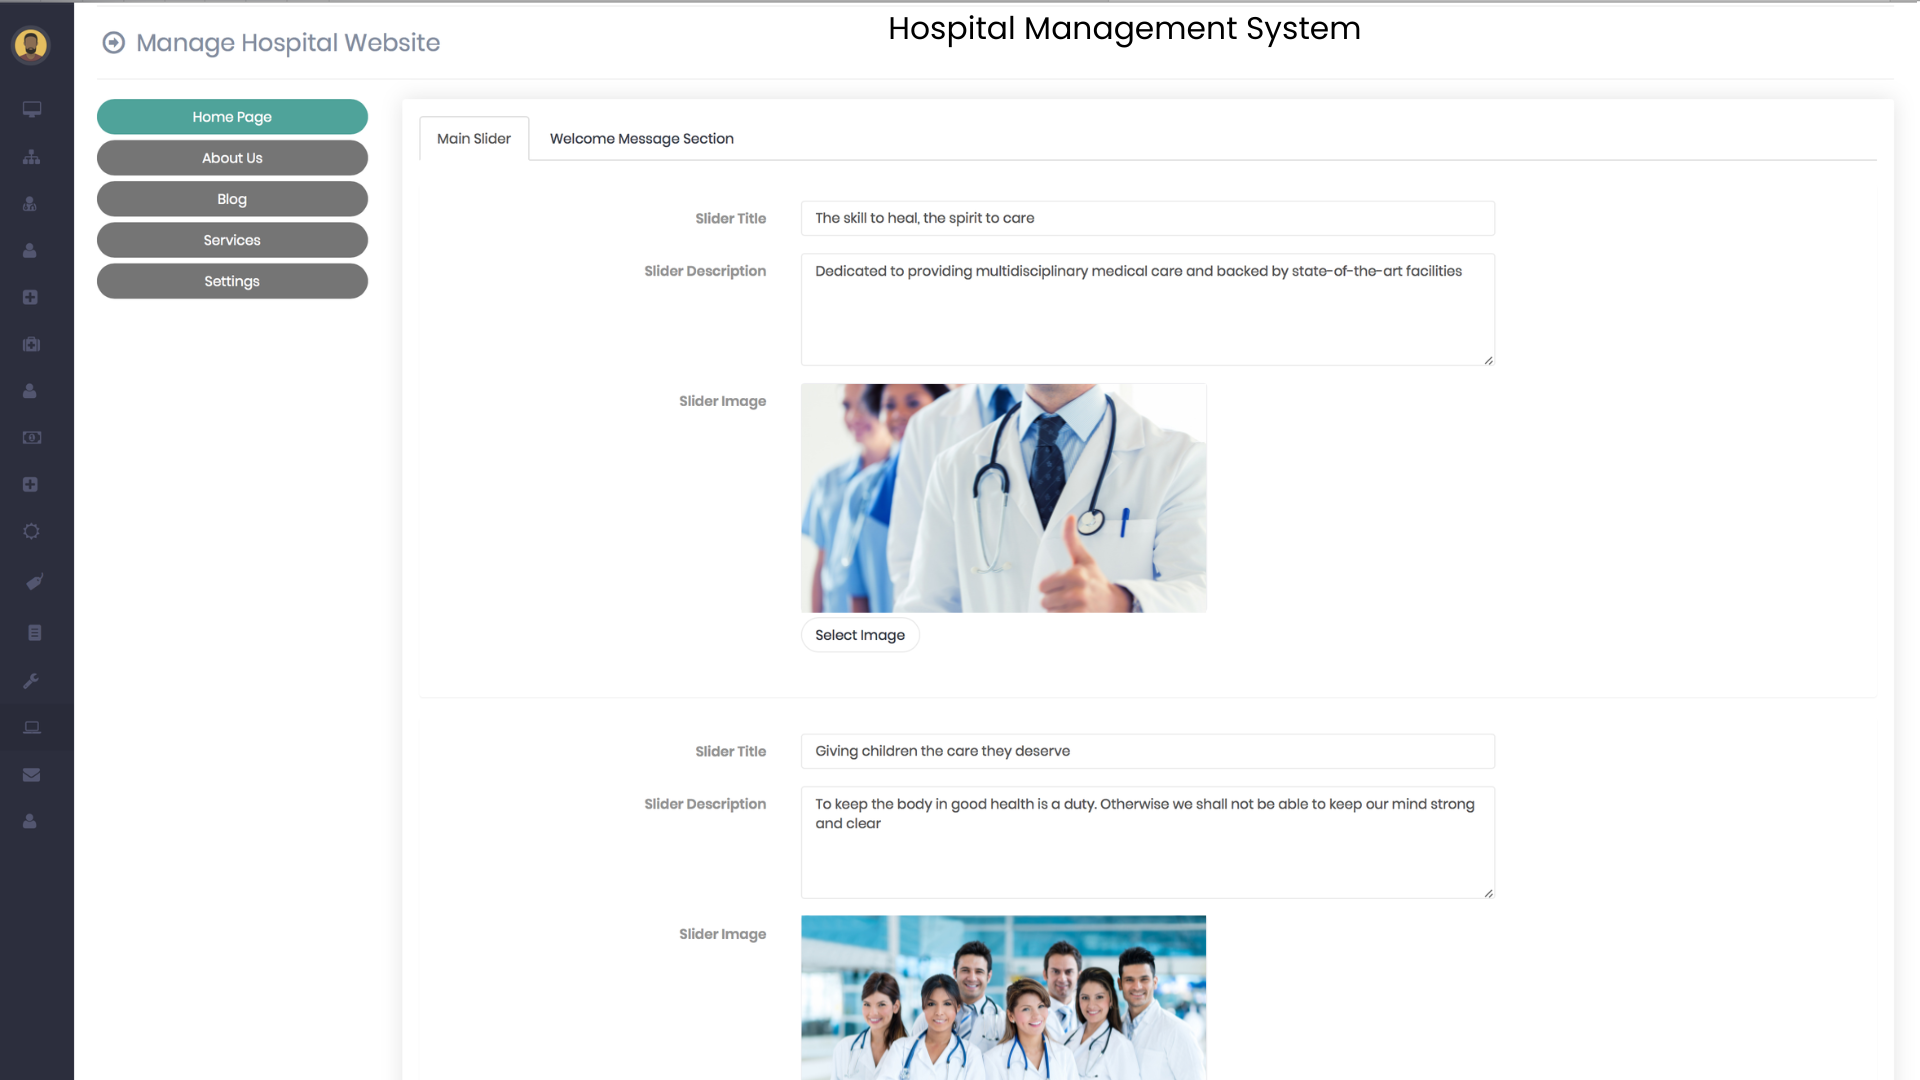Open the price tag icon in sidebar

(x=34, y=582)
